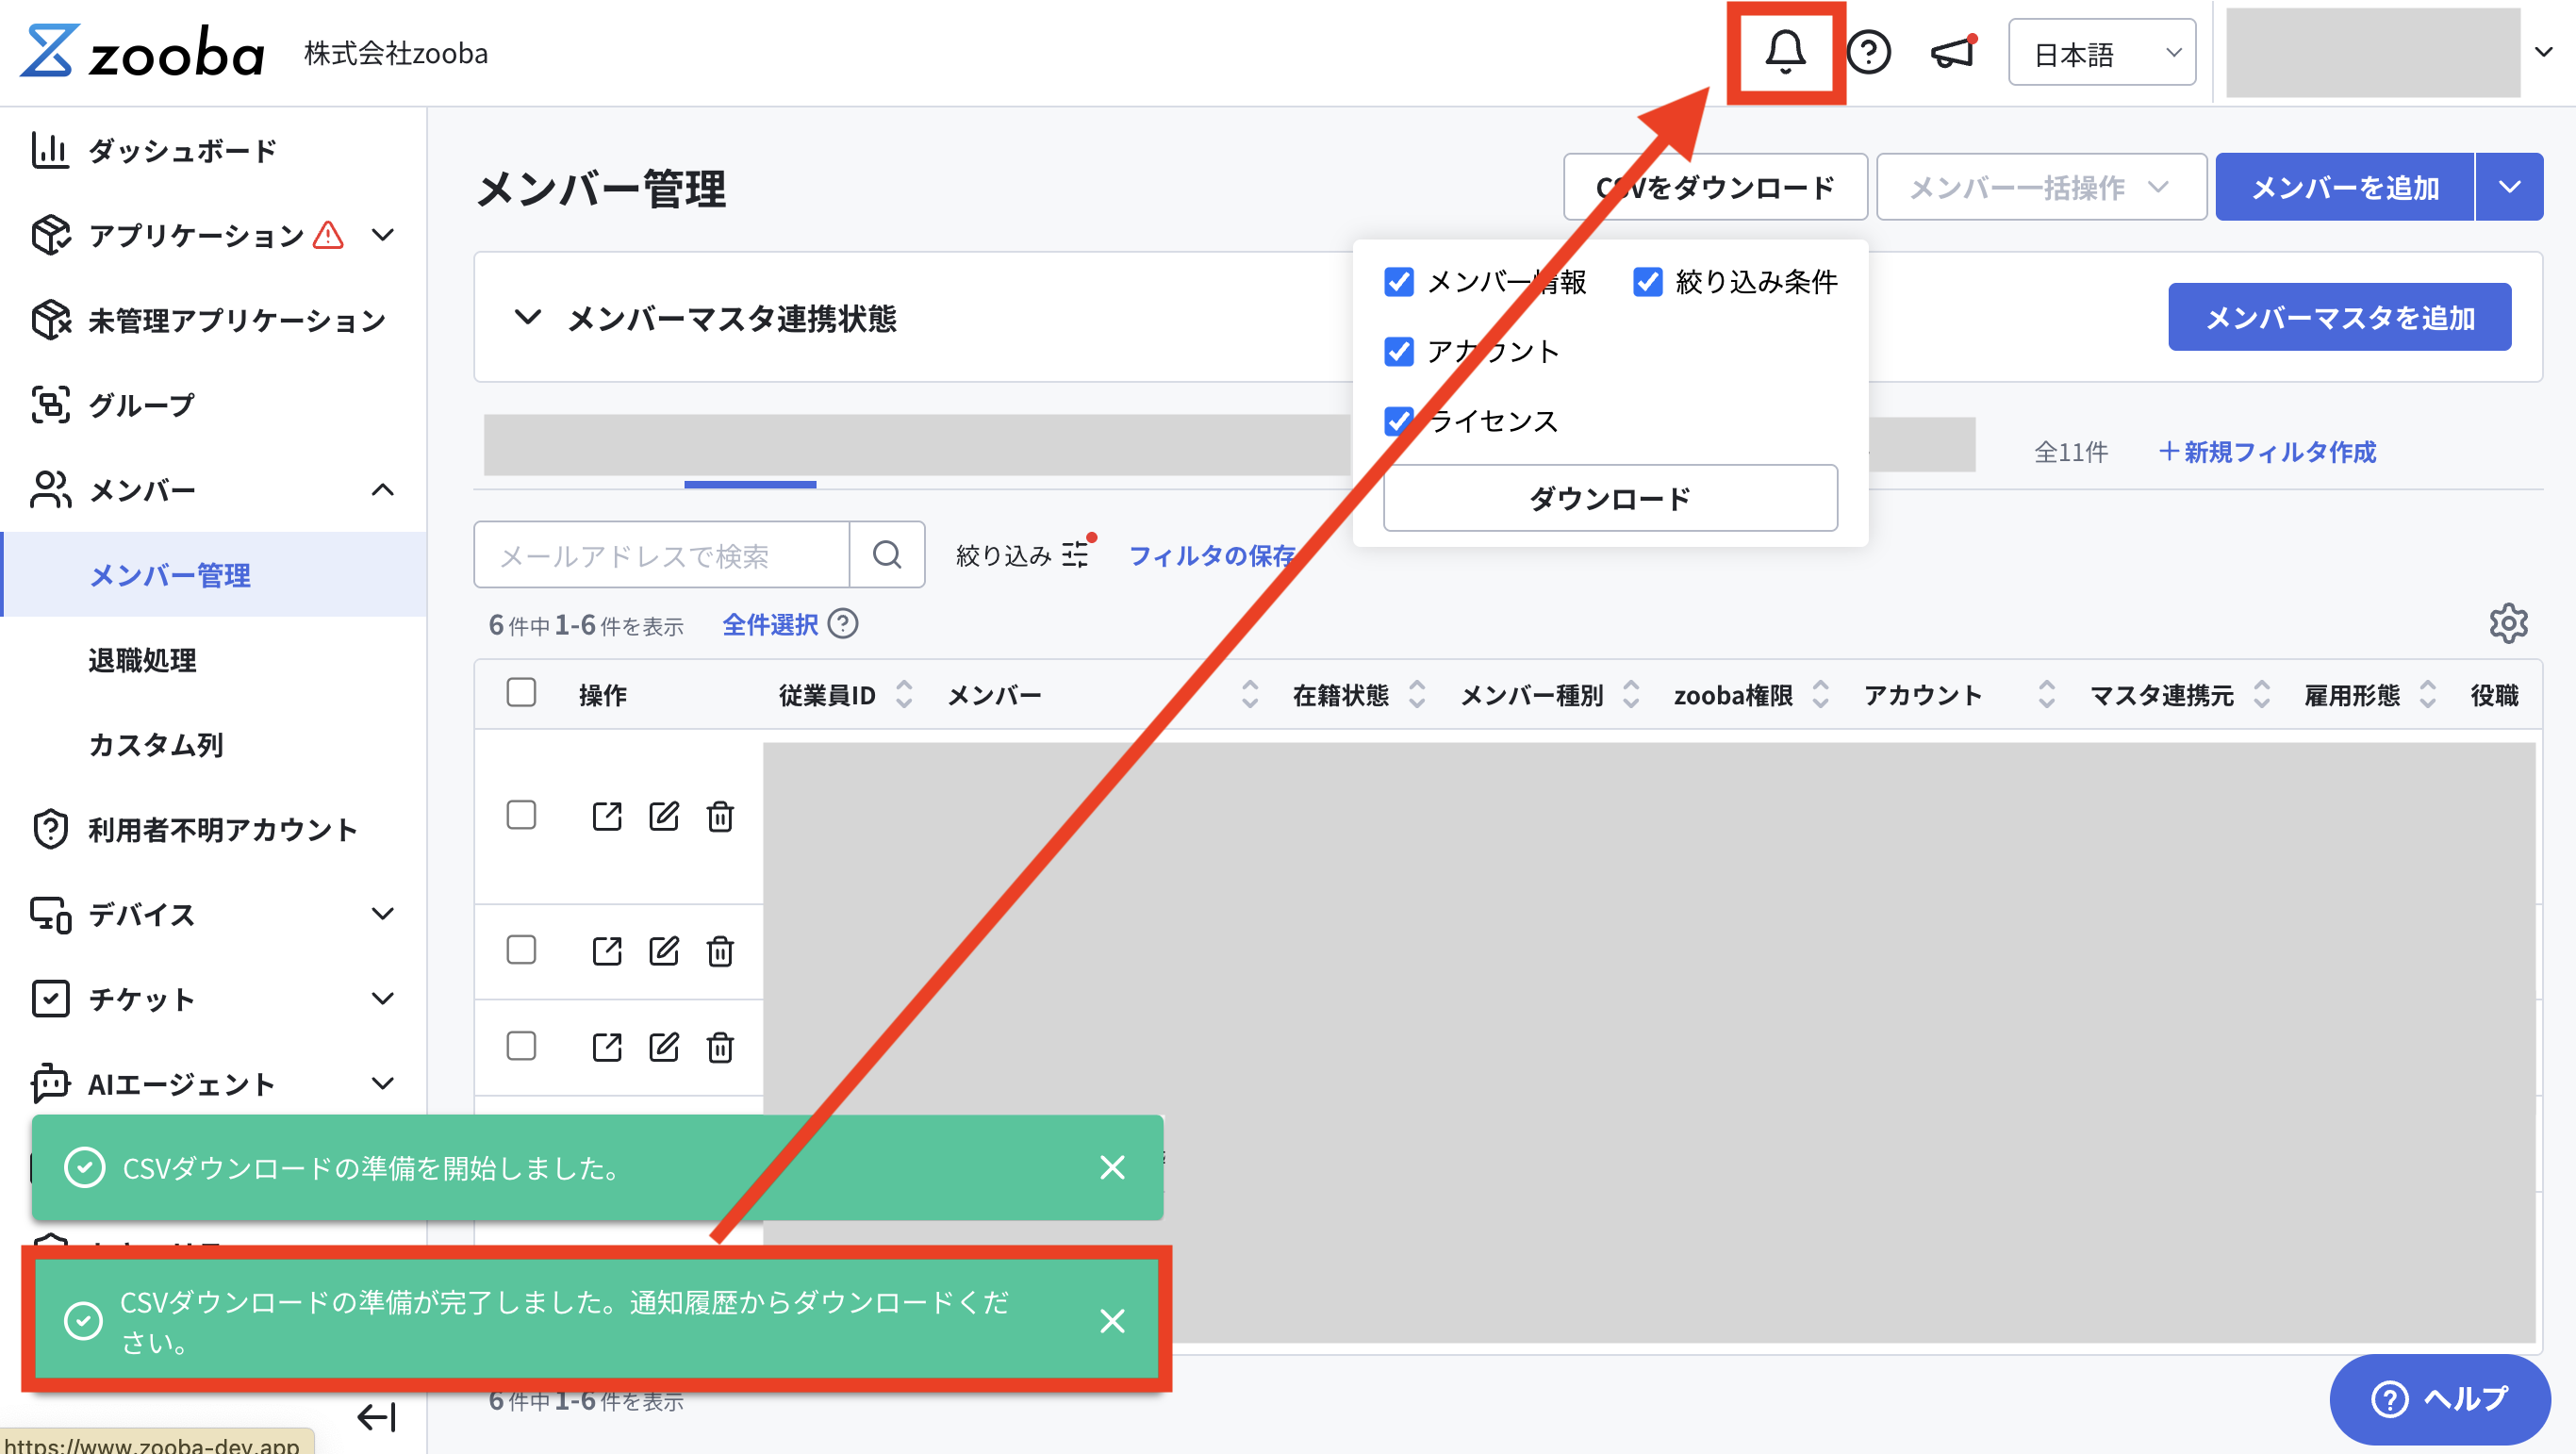Expand the アプリケーション sidebar section
2576x1454 pixels.
point(383,235)
